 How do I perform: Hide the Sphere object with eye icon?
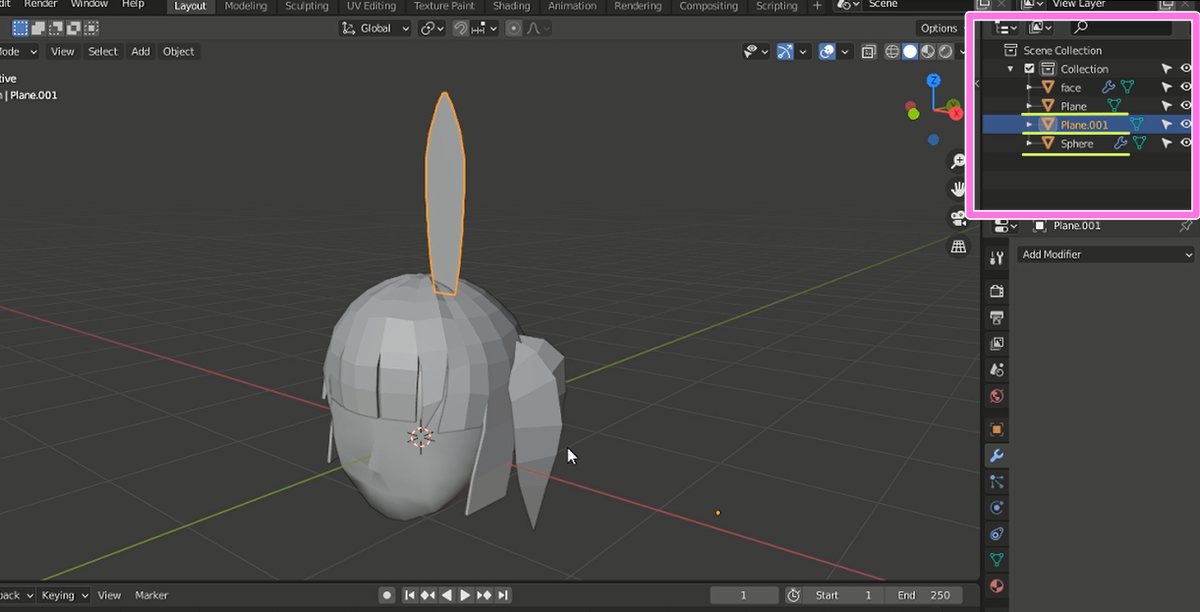pyautogui.click(x=1186, y=143)
